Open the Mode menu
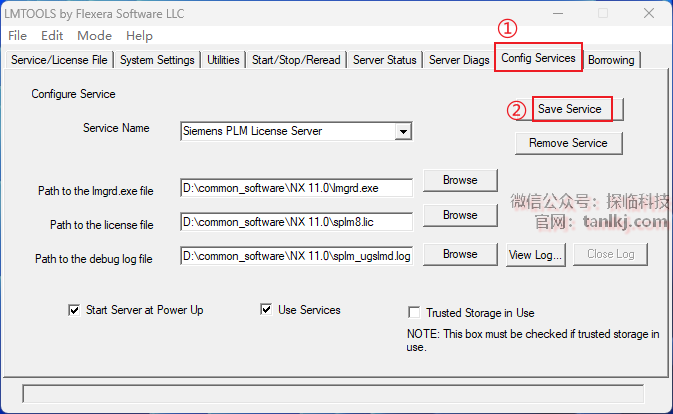Image resolution: width=673 pixels, height=414 pixels. click(94, 36)
